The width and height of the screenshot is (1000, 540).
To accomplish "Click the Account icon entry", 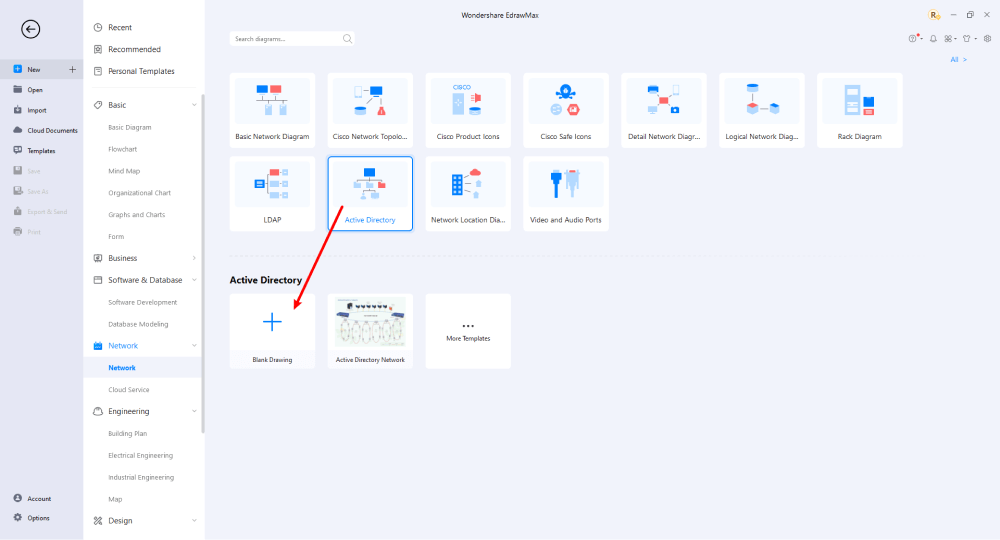I will (32, 499).
